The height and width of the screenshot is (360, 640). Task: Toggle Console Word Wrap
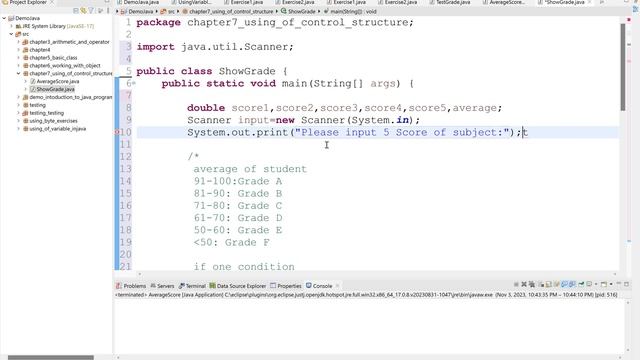tap(557, 284)
